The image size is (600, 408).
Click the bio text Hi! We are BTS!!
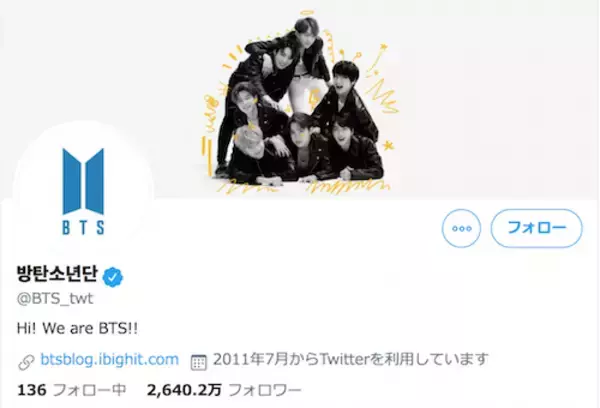pyautogui.click(x=77, y=329)
